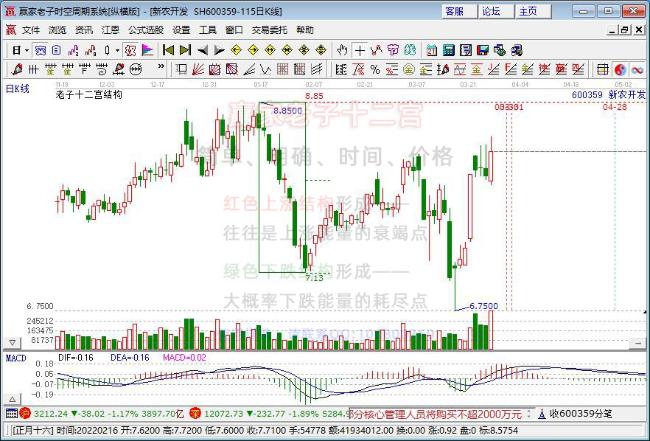Expand the period selector dropdown arrow

click(x=27, y=51)
